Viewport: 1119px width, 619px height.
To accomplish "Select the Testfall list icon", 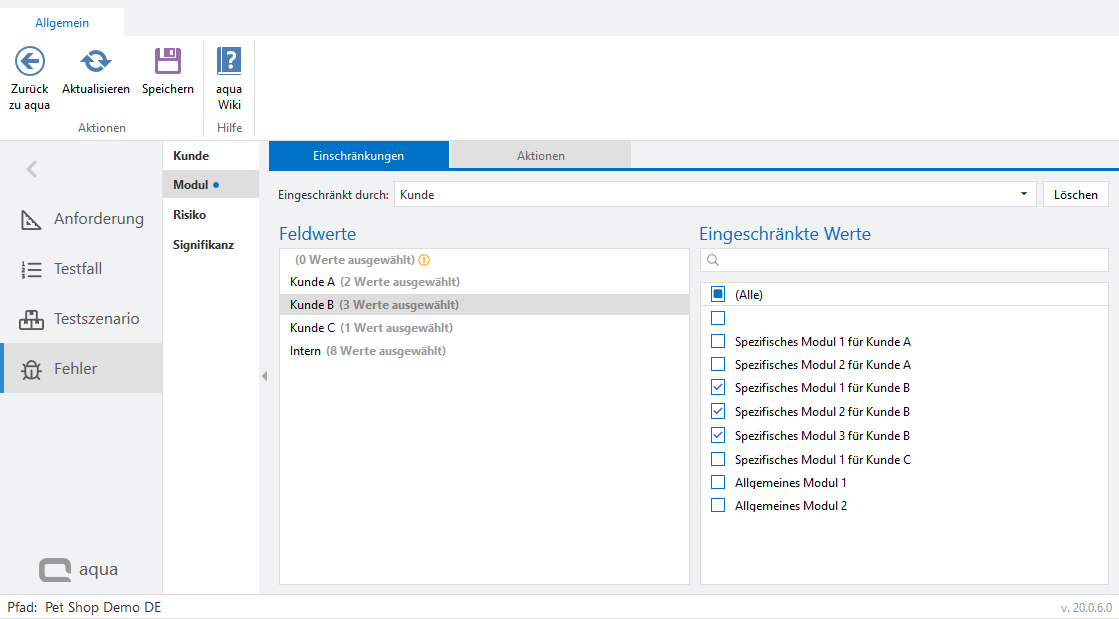I will tap(31, 269).
